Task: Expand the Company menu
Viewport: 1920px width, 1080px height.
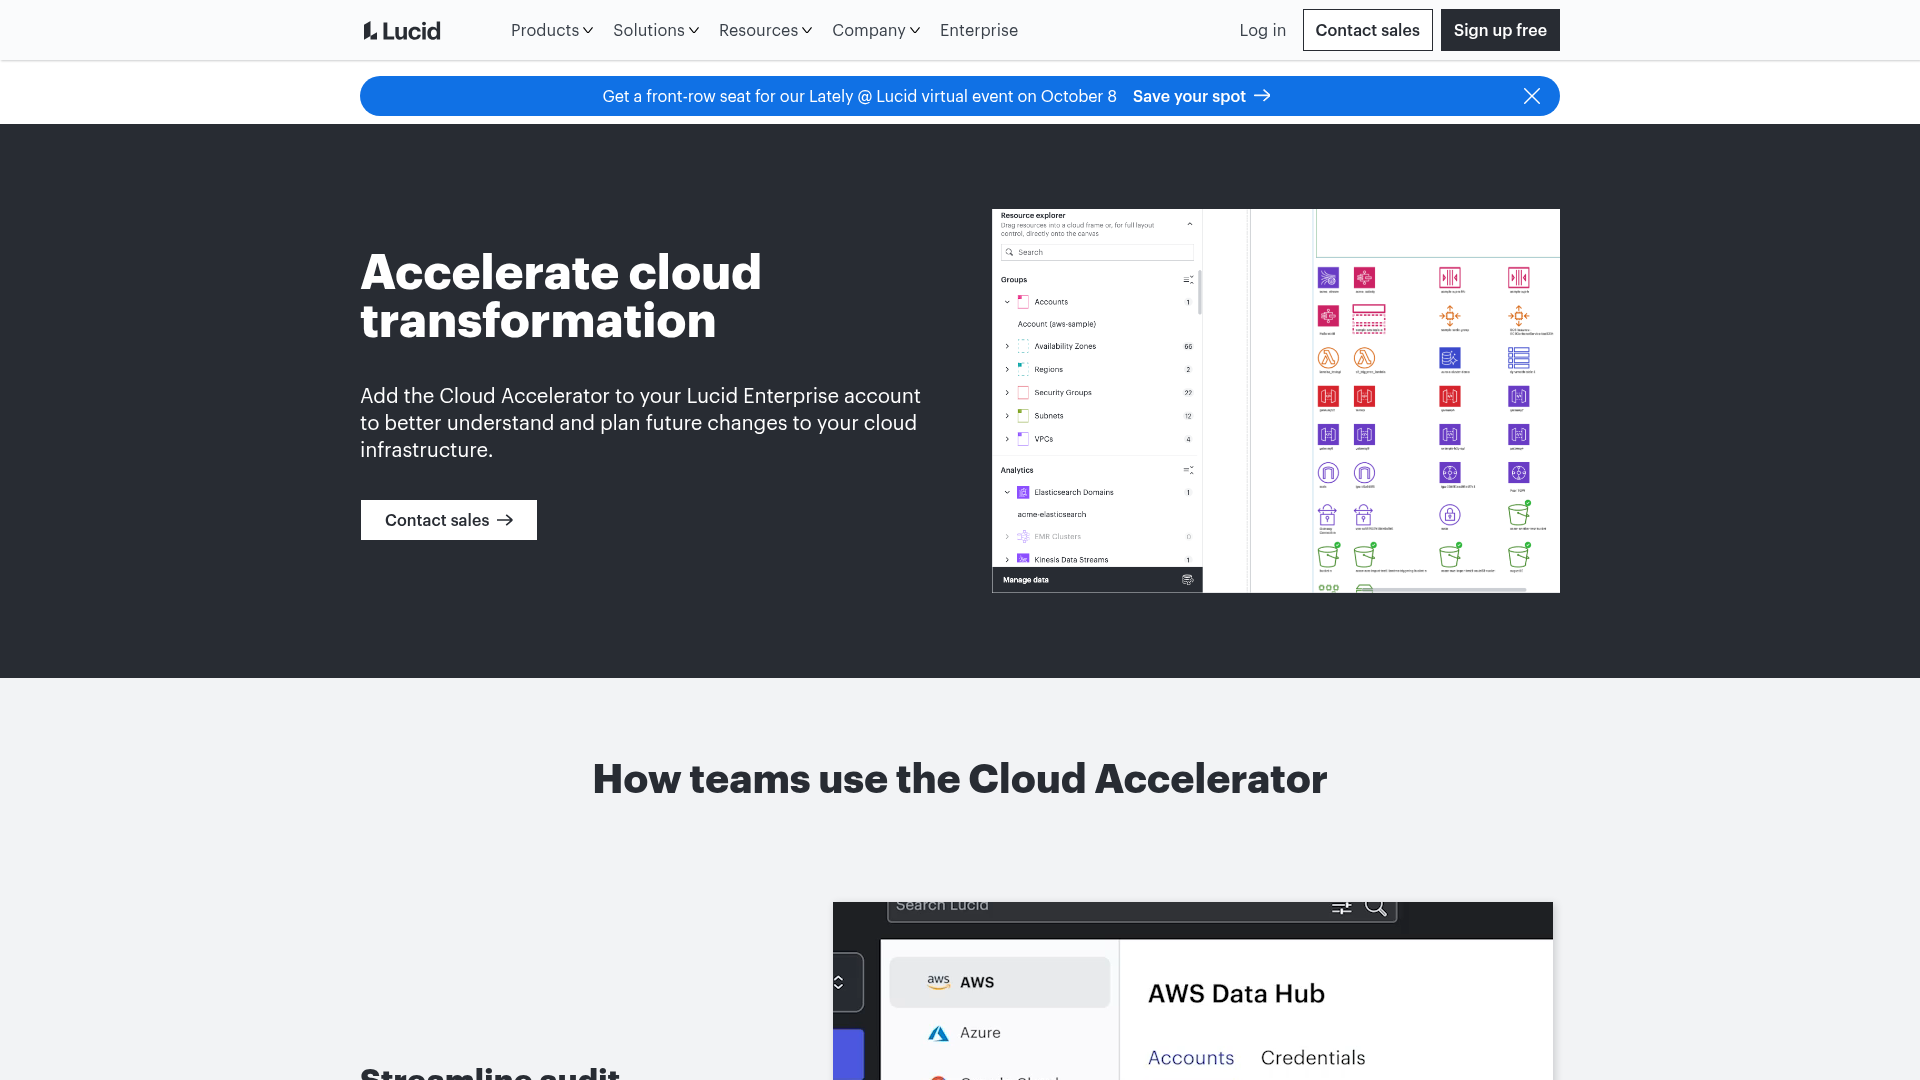Action: 876,30
